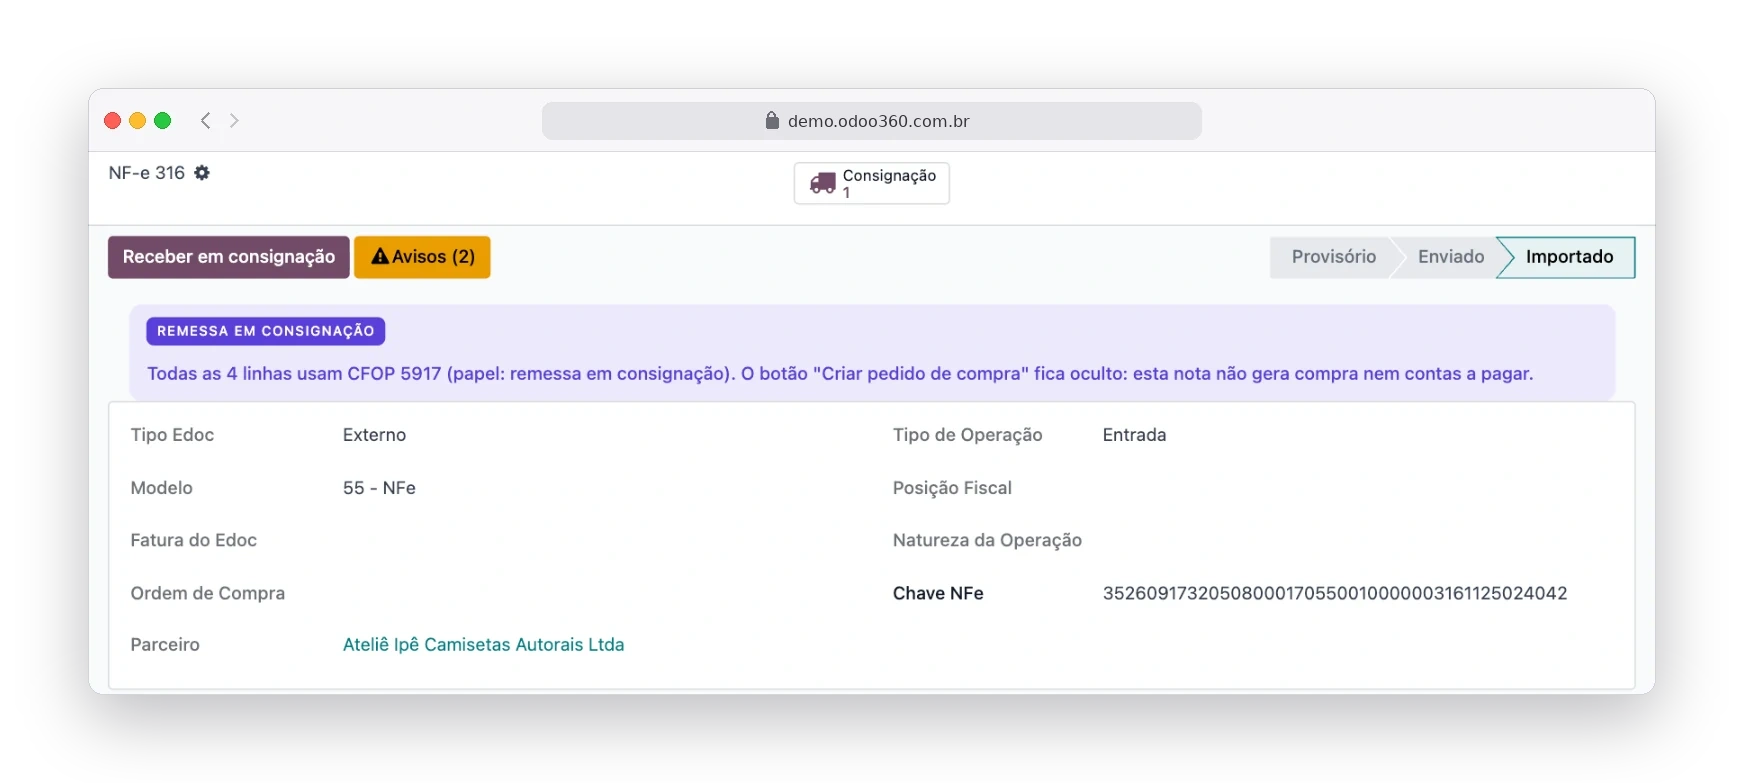Click the NF-e 316 record title

(x=147, y=173)
